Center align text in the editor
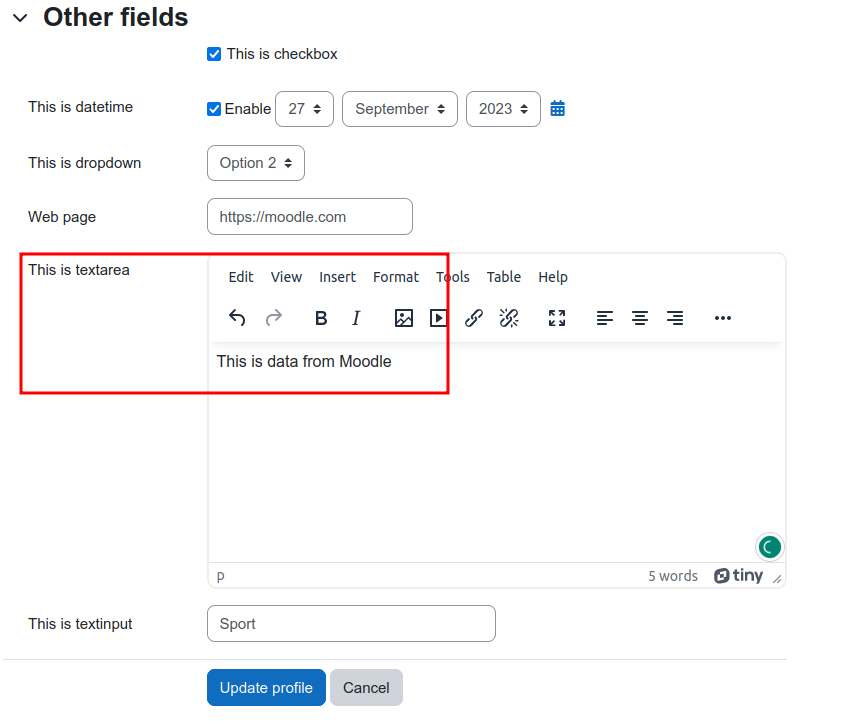 point(640,318)
